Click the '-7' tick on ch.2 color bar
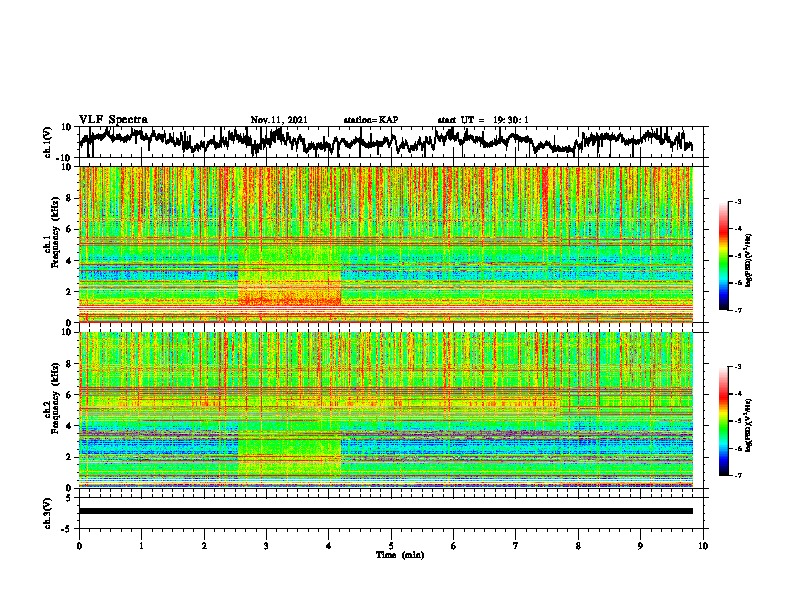The width and height of the screenshot is (792, 612). [x=737, y=475]
